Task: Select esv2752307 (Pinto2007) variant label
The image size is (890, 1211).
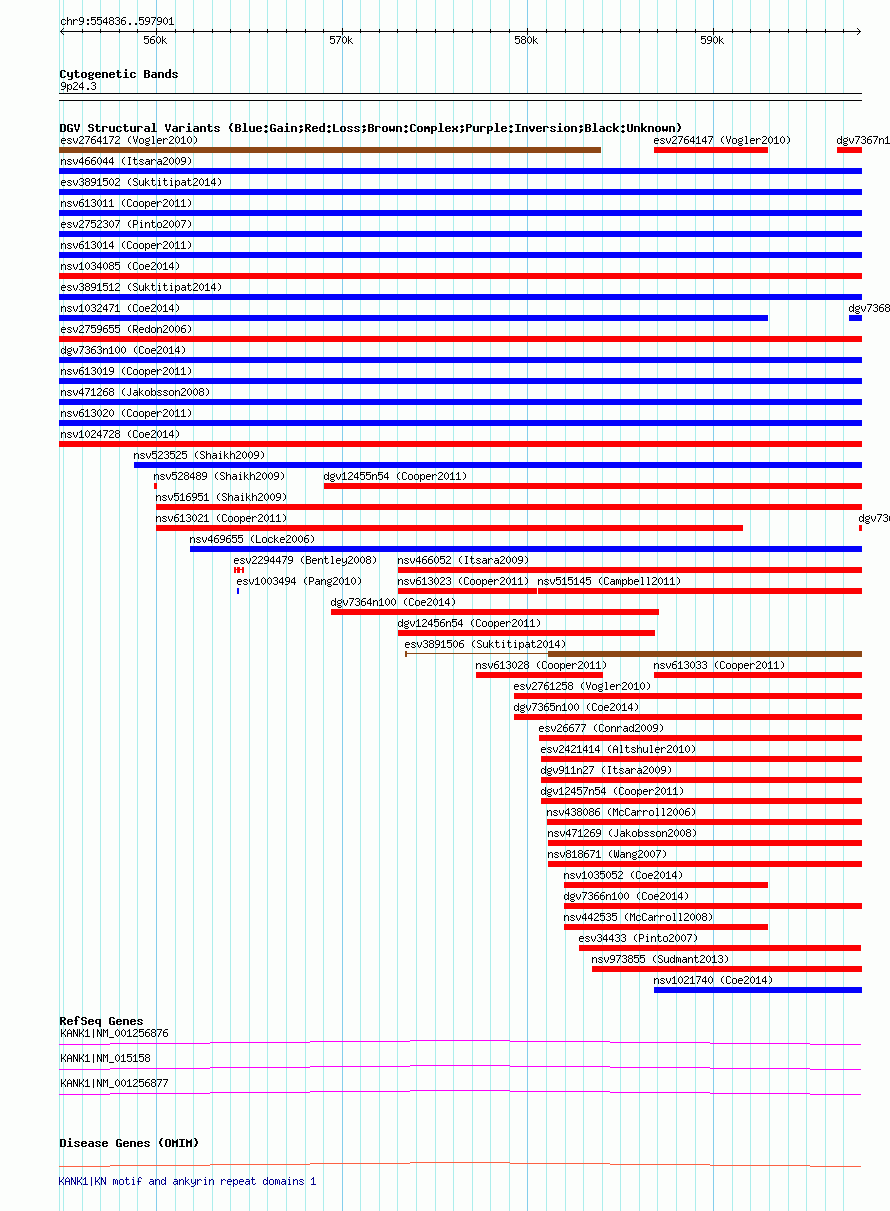Action: point(126,224)
